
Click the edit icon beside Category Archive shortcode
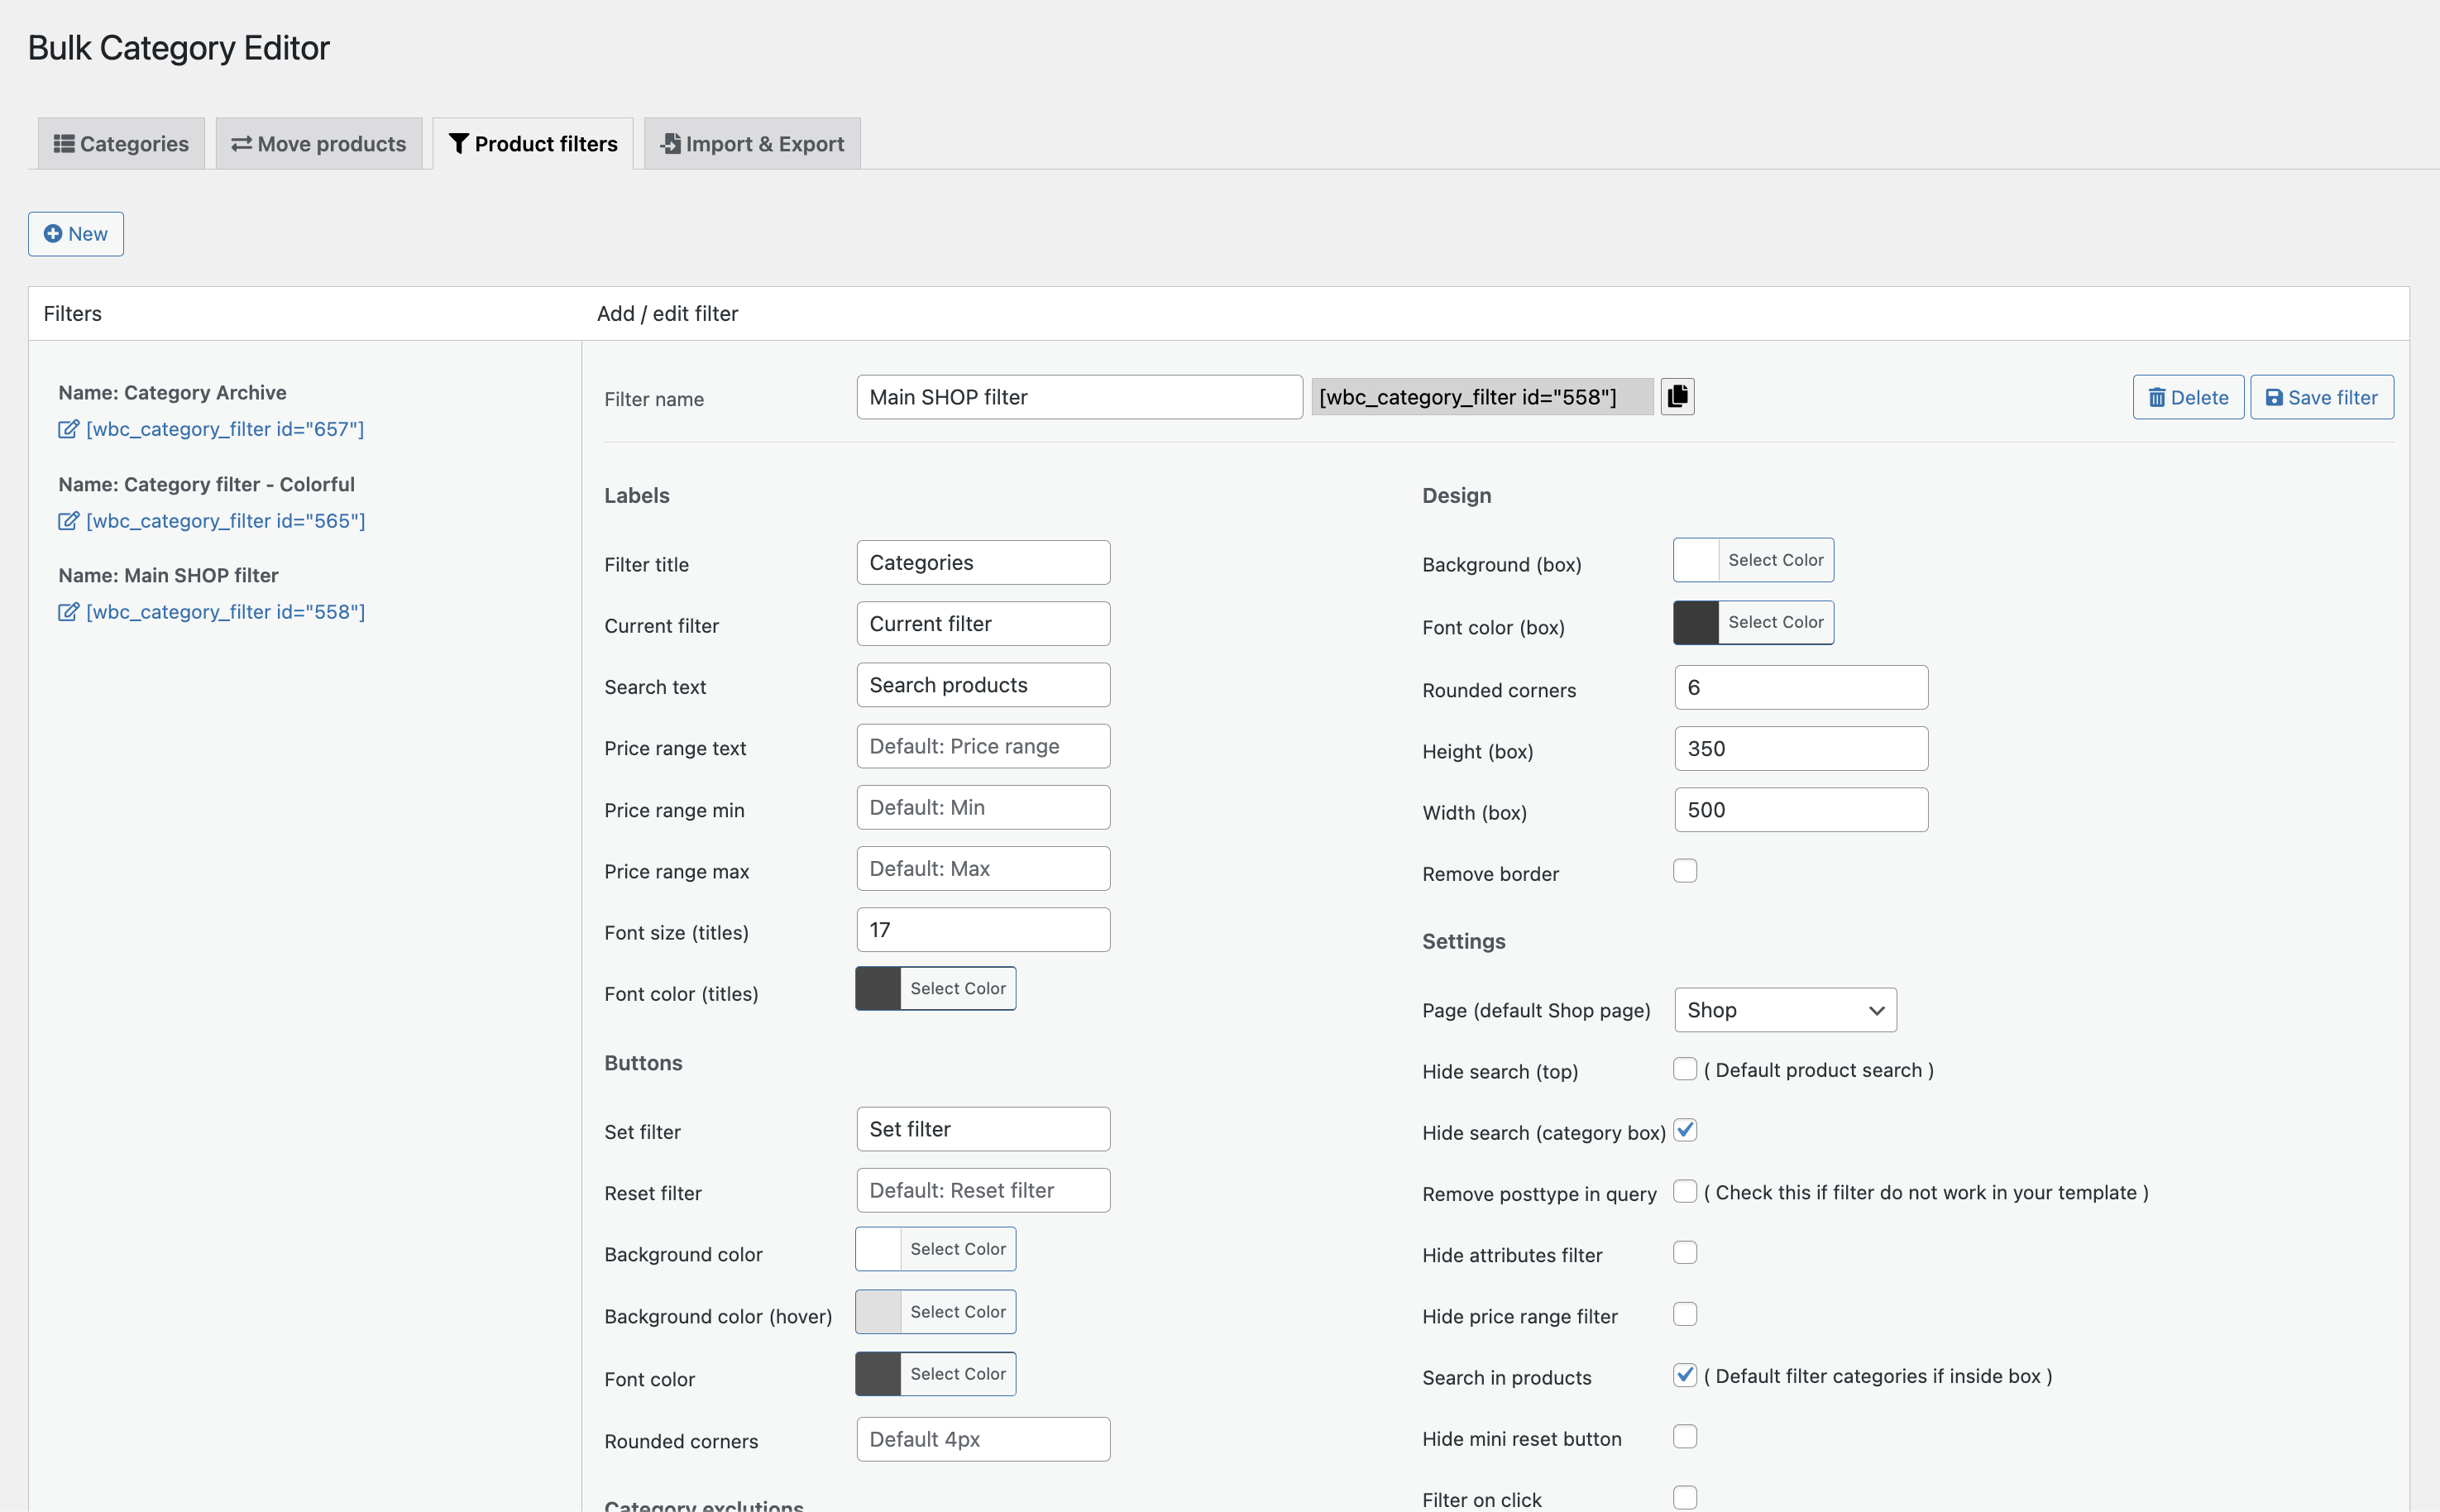68,429
